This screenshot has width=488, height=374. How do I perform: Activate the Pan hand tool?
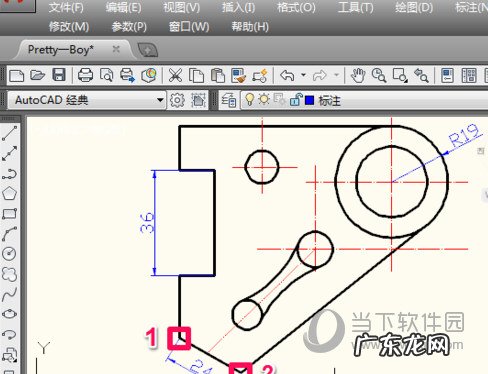click(x=358, y=75)
